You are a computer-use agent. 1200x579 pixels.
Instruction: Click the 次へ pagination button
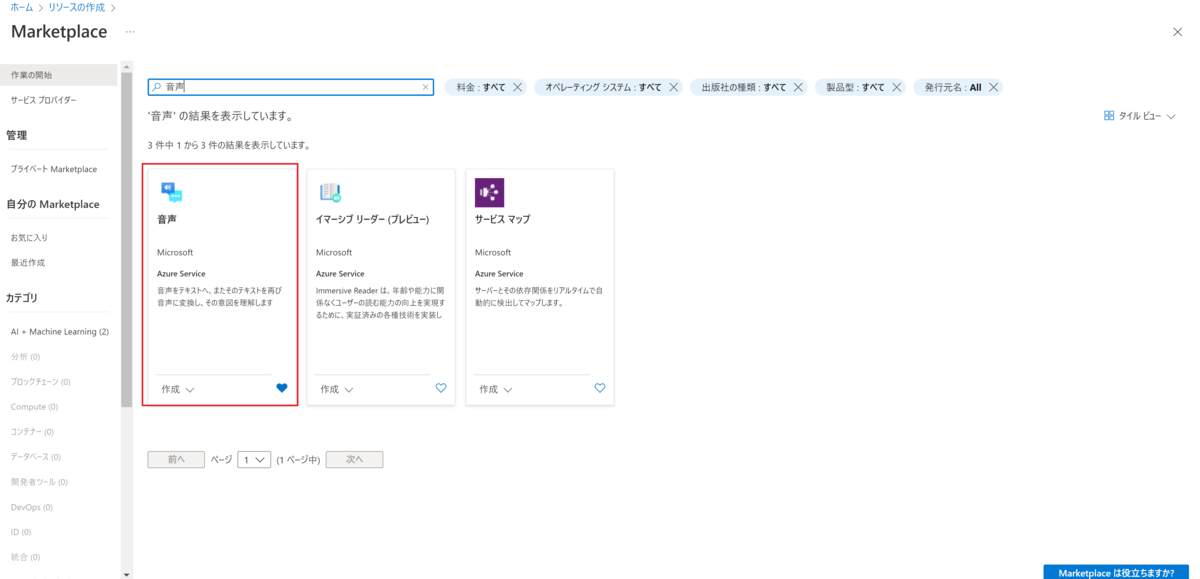(354, 460)
